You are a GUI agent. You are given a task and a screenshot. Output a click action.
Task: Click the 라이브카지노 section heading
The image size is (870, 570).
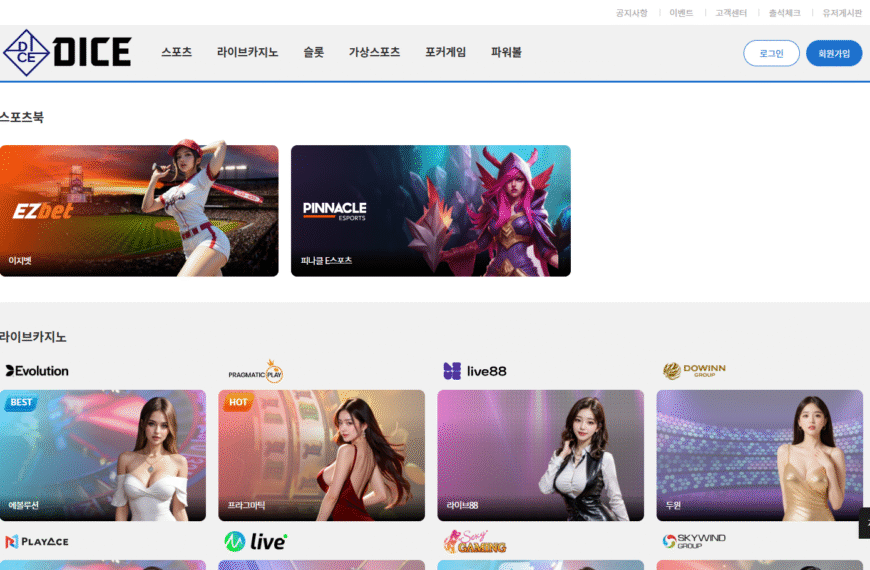(33, 337)
